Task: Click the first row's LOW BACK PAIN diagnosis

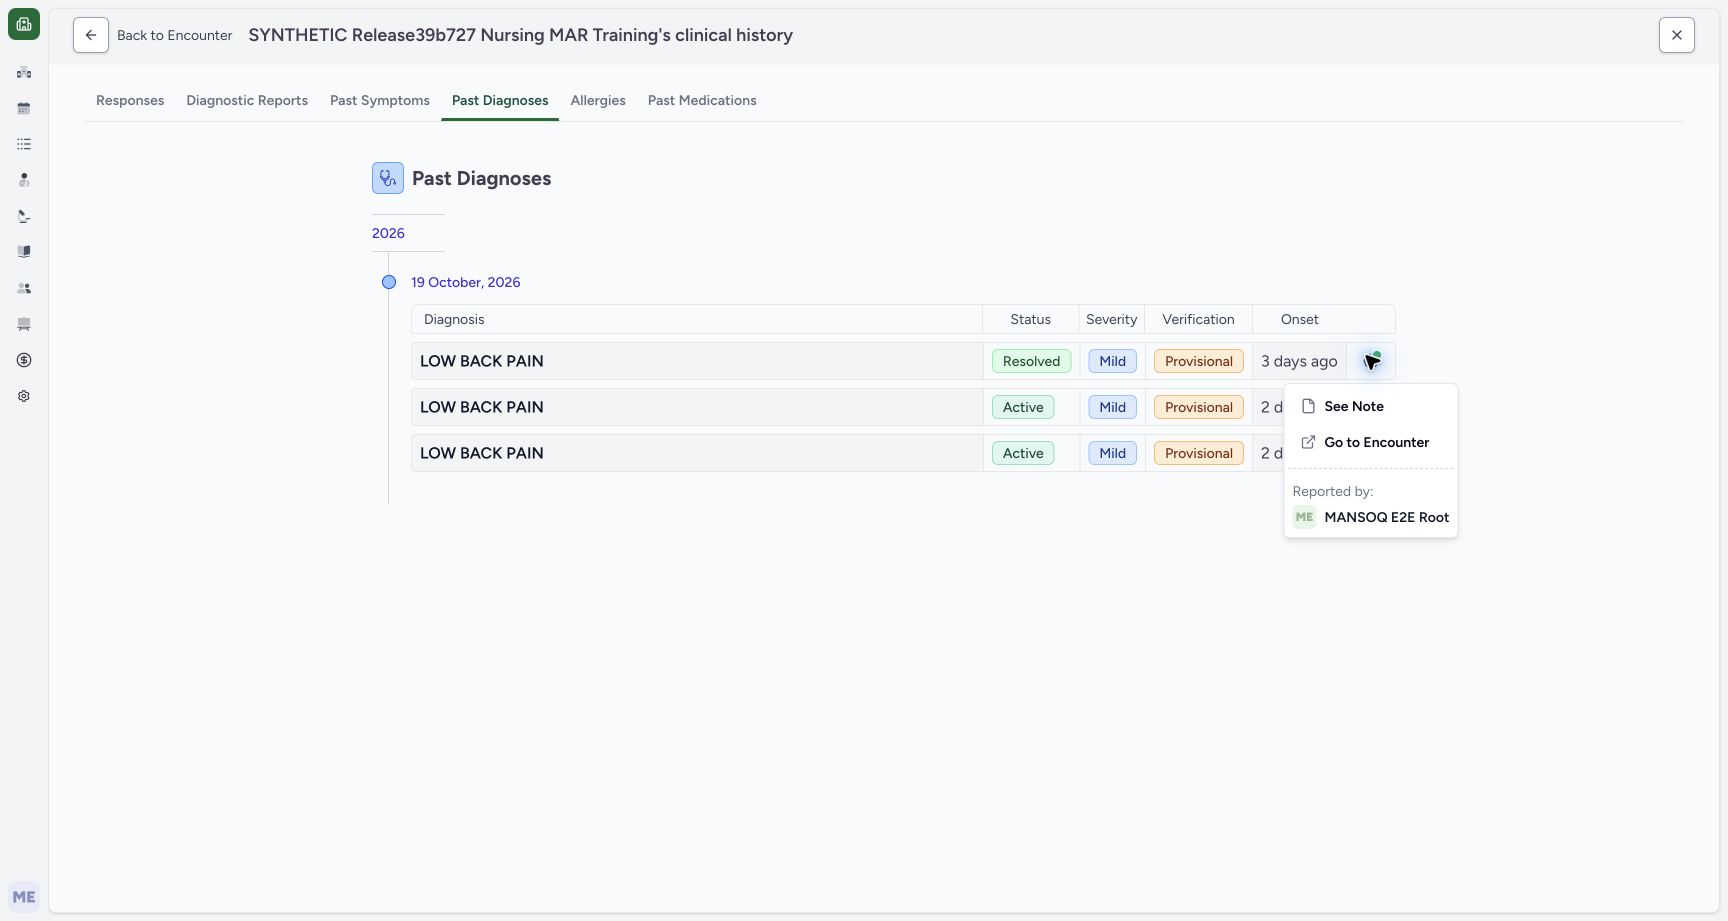Action: [x=482, y=361]
